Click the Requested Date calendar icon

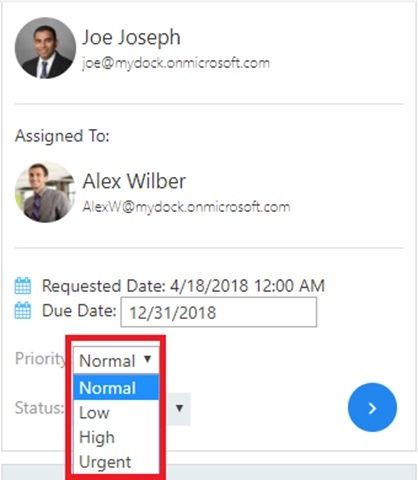(23, 286)
